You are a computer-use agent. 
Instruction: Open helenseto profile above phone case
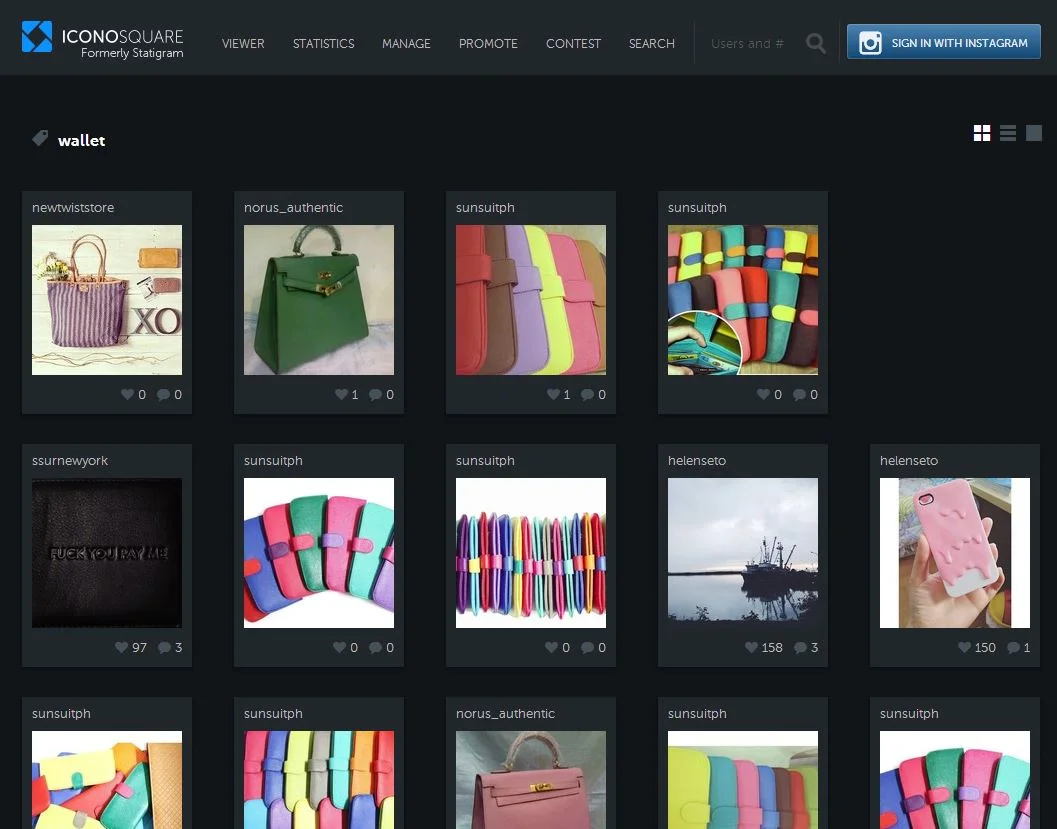pyautogui.click(x=909, y=460)
